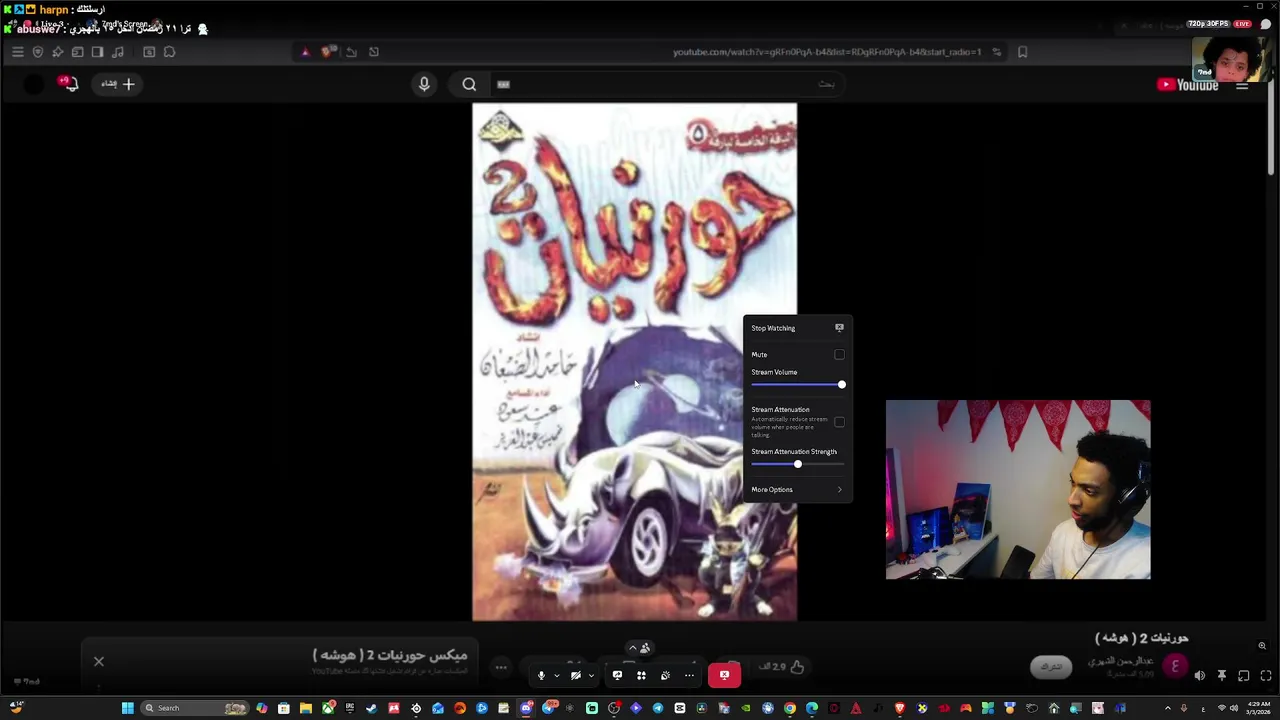Click the music note toolbar icon
Viewport: 1280px width, 720px height.
click(x=117, y=52)
